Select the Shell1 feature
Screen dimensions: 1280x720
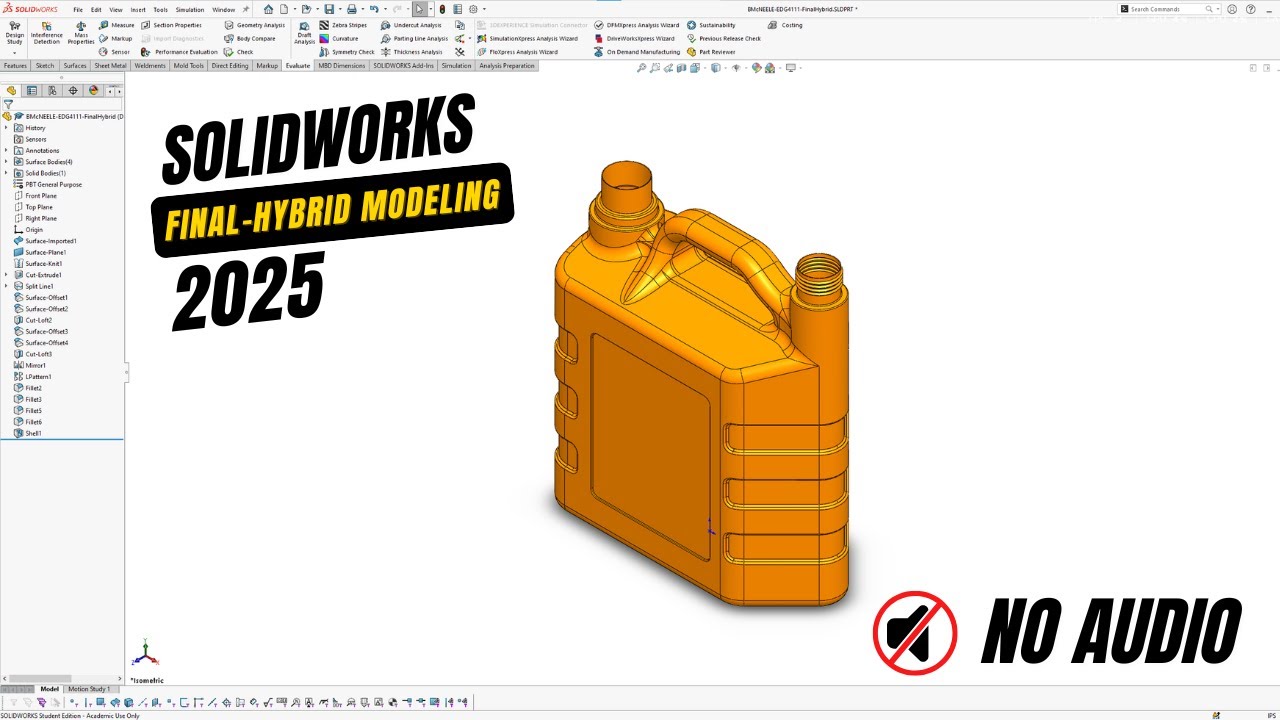coord(28,433)
